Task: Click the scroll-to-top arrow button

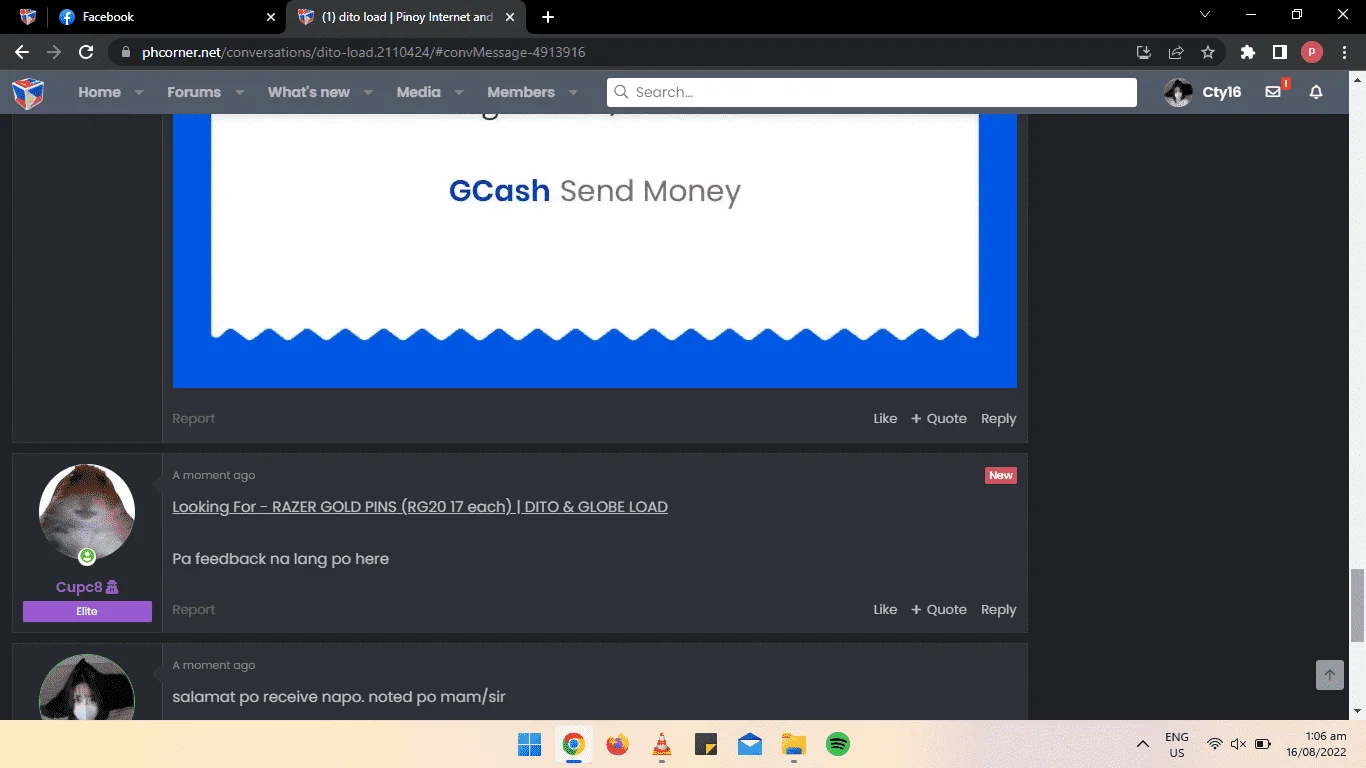Action: click(x=1329, y=675)
